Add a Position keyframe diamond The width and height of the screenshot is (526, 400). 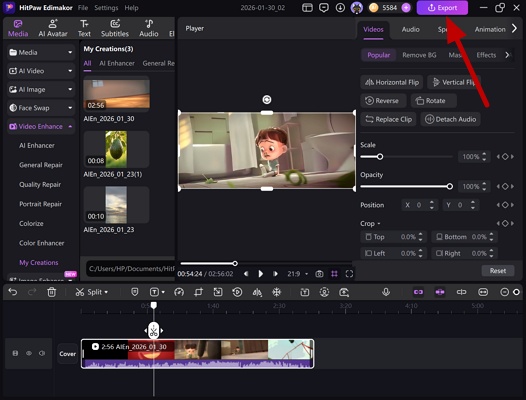(505, 205)
